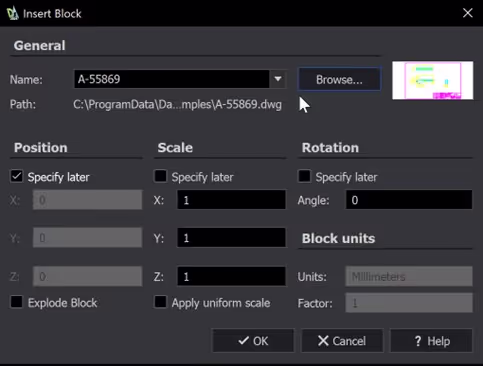
Task: Click the Block units heading
Action: pyautogui.click(x=338, y=238)
